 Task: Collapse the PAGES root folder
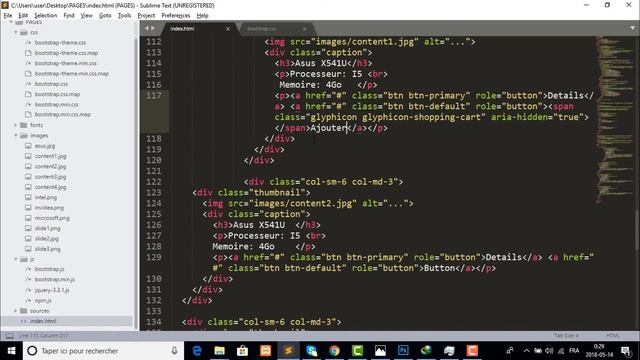click(11, 22)
